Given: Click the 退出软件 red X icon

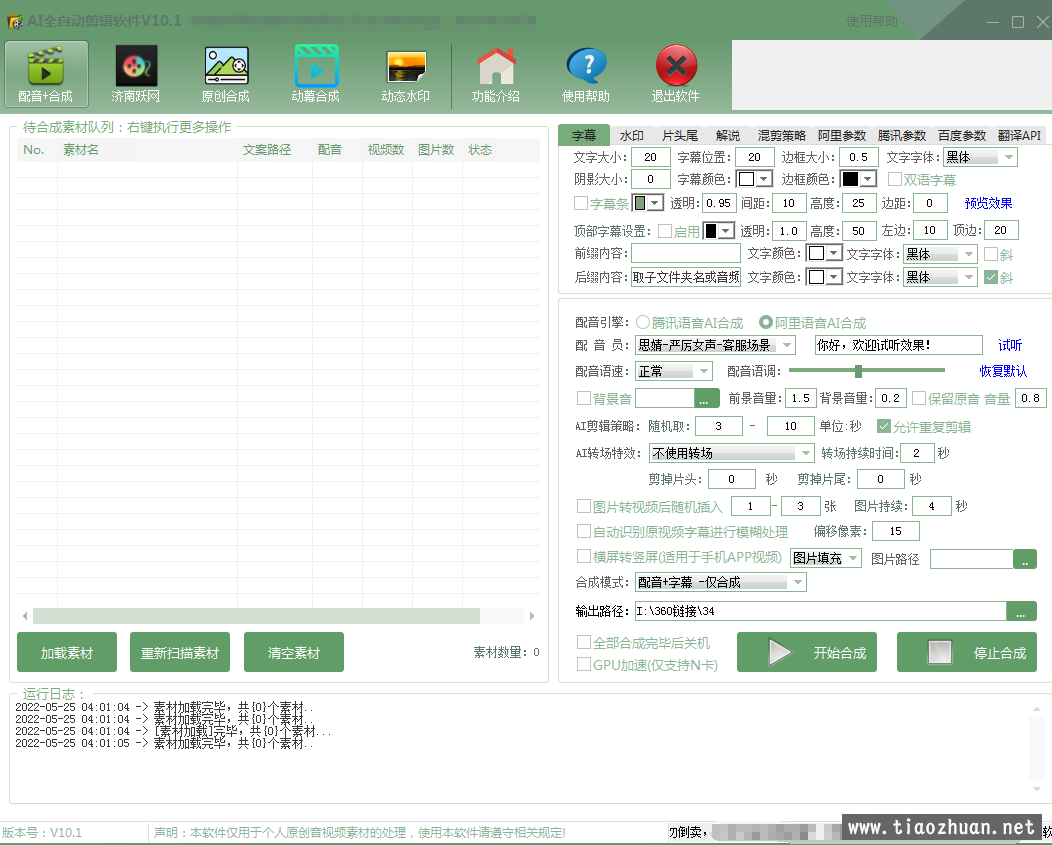Looking at the screenshot, I should coord(676,74).
